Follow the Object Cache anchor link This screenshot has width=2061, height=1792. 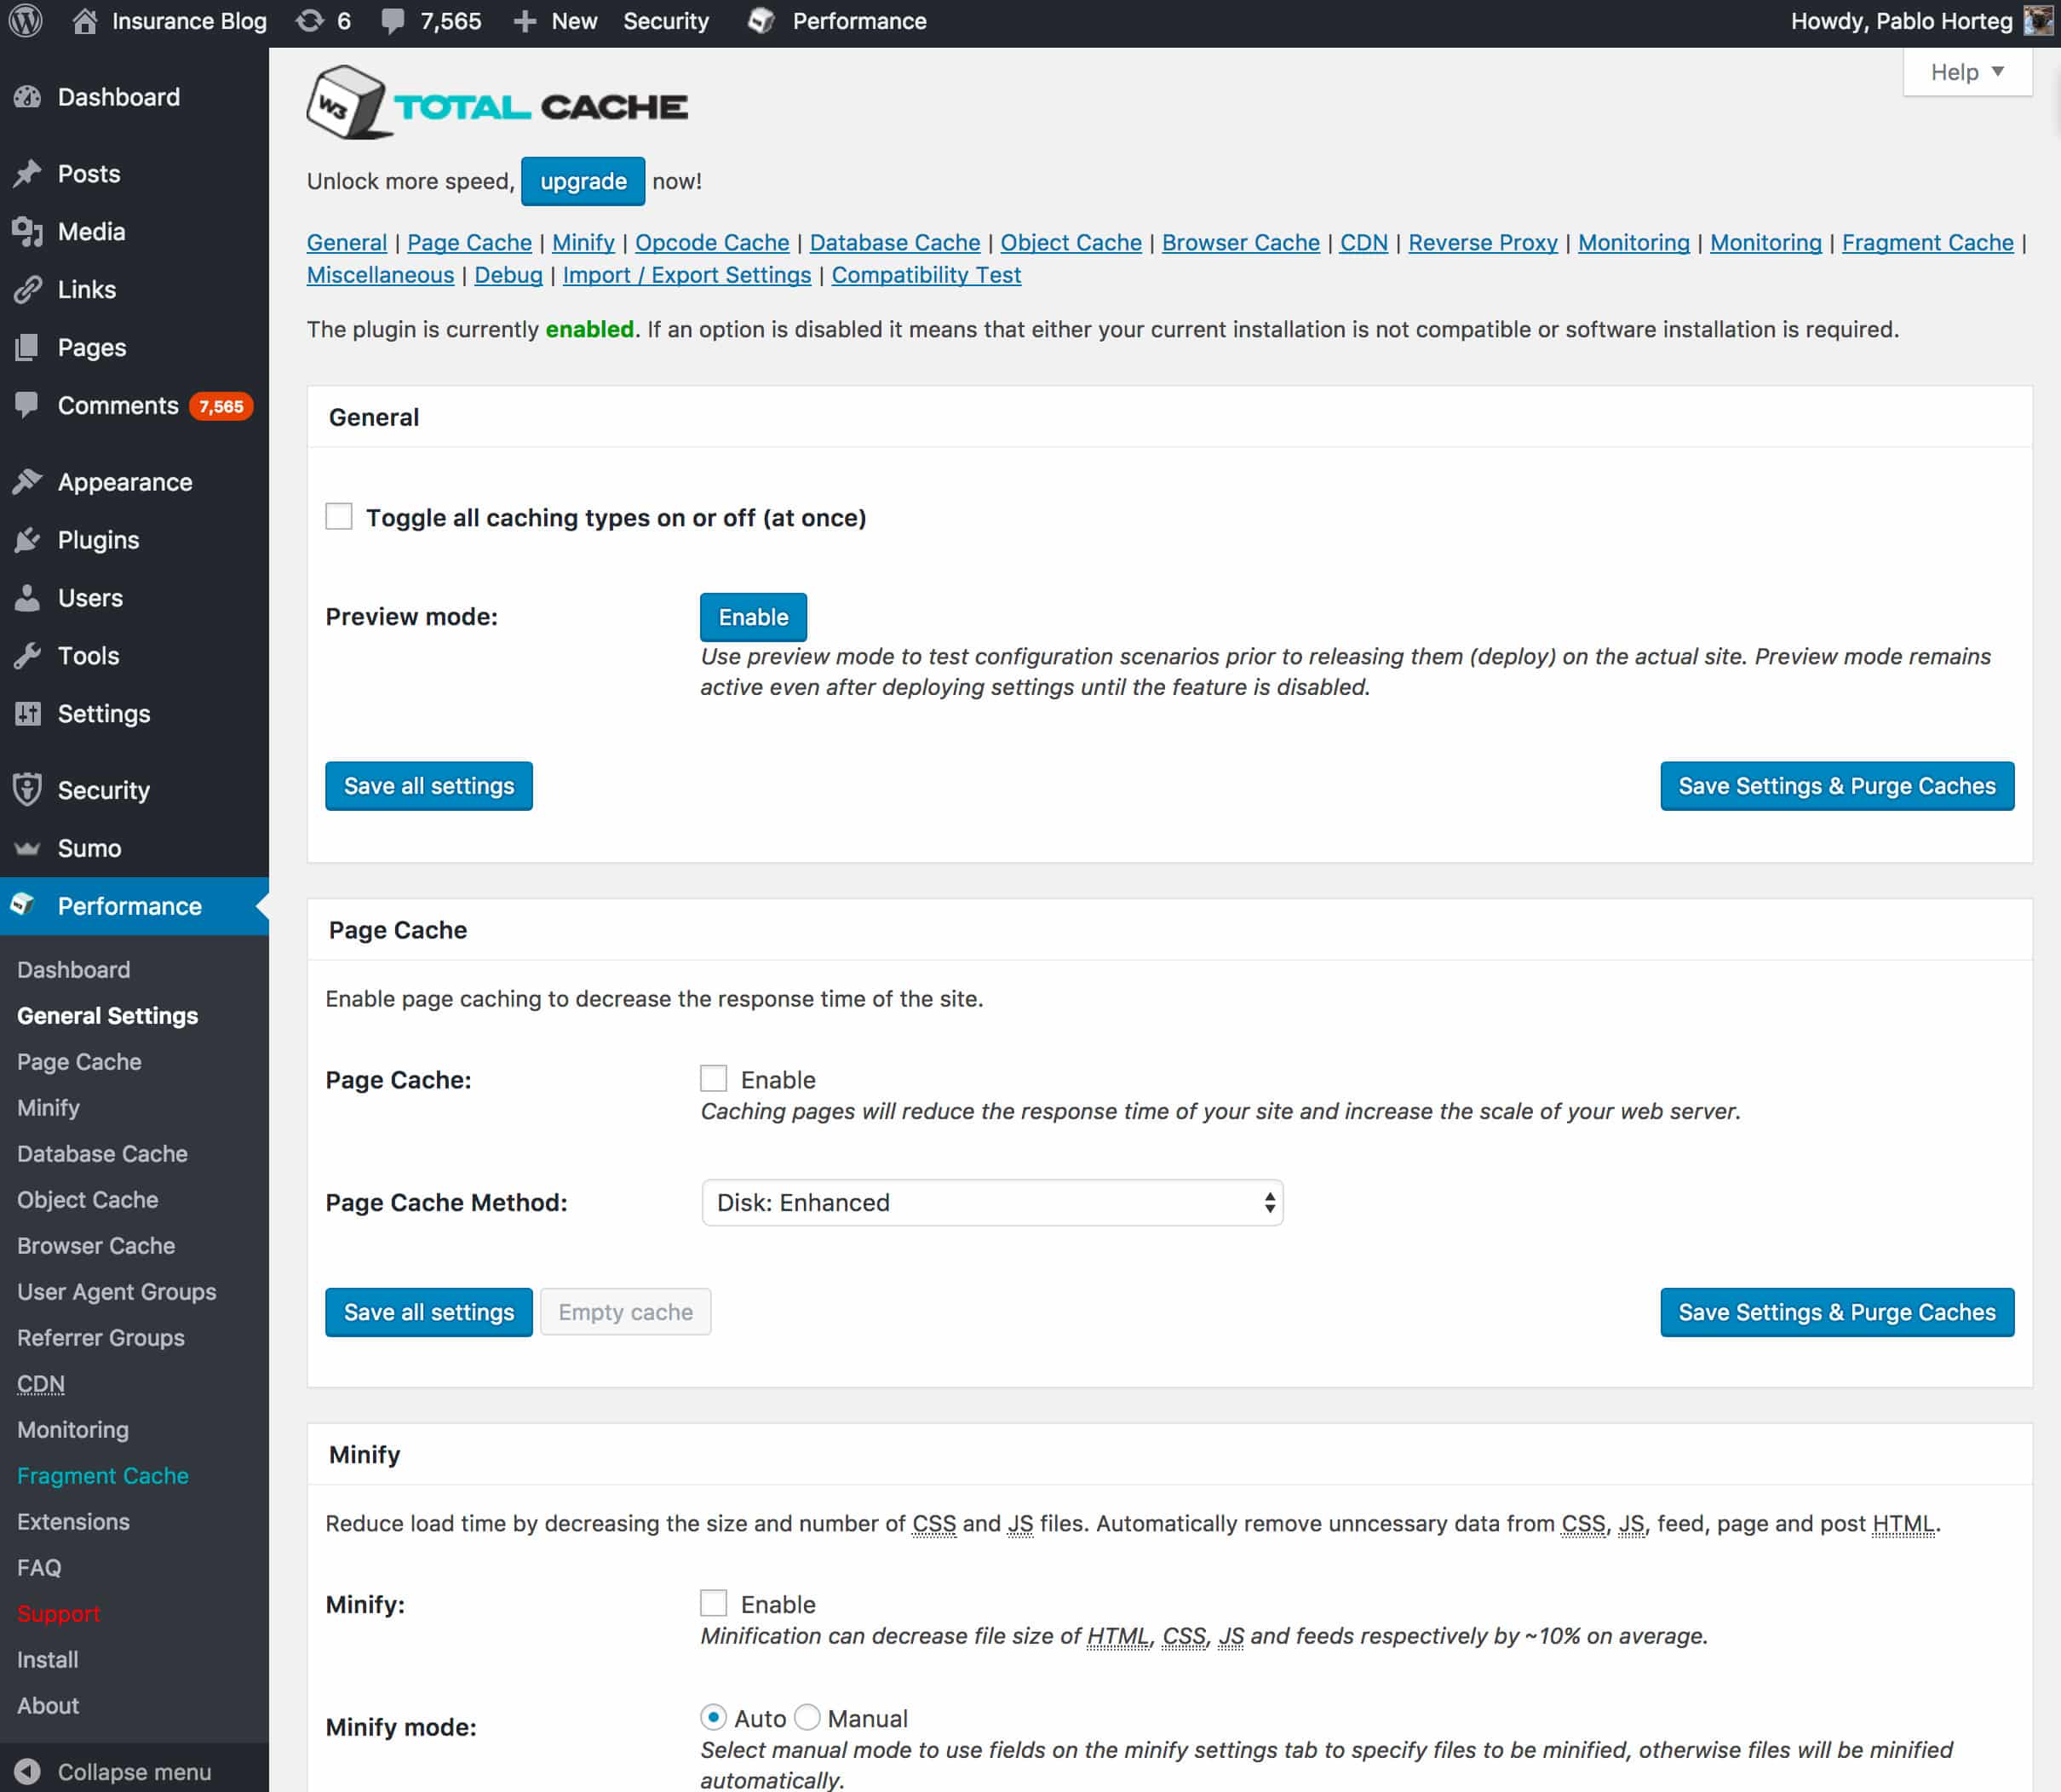(x=1071, y=243)
